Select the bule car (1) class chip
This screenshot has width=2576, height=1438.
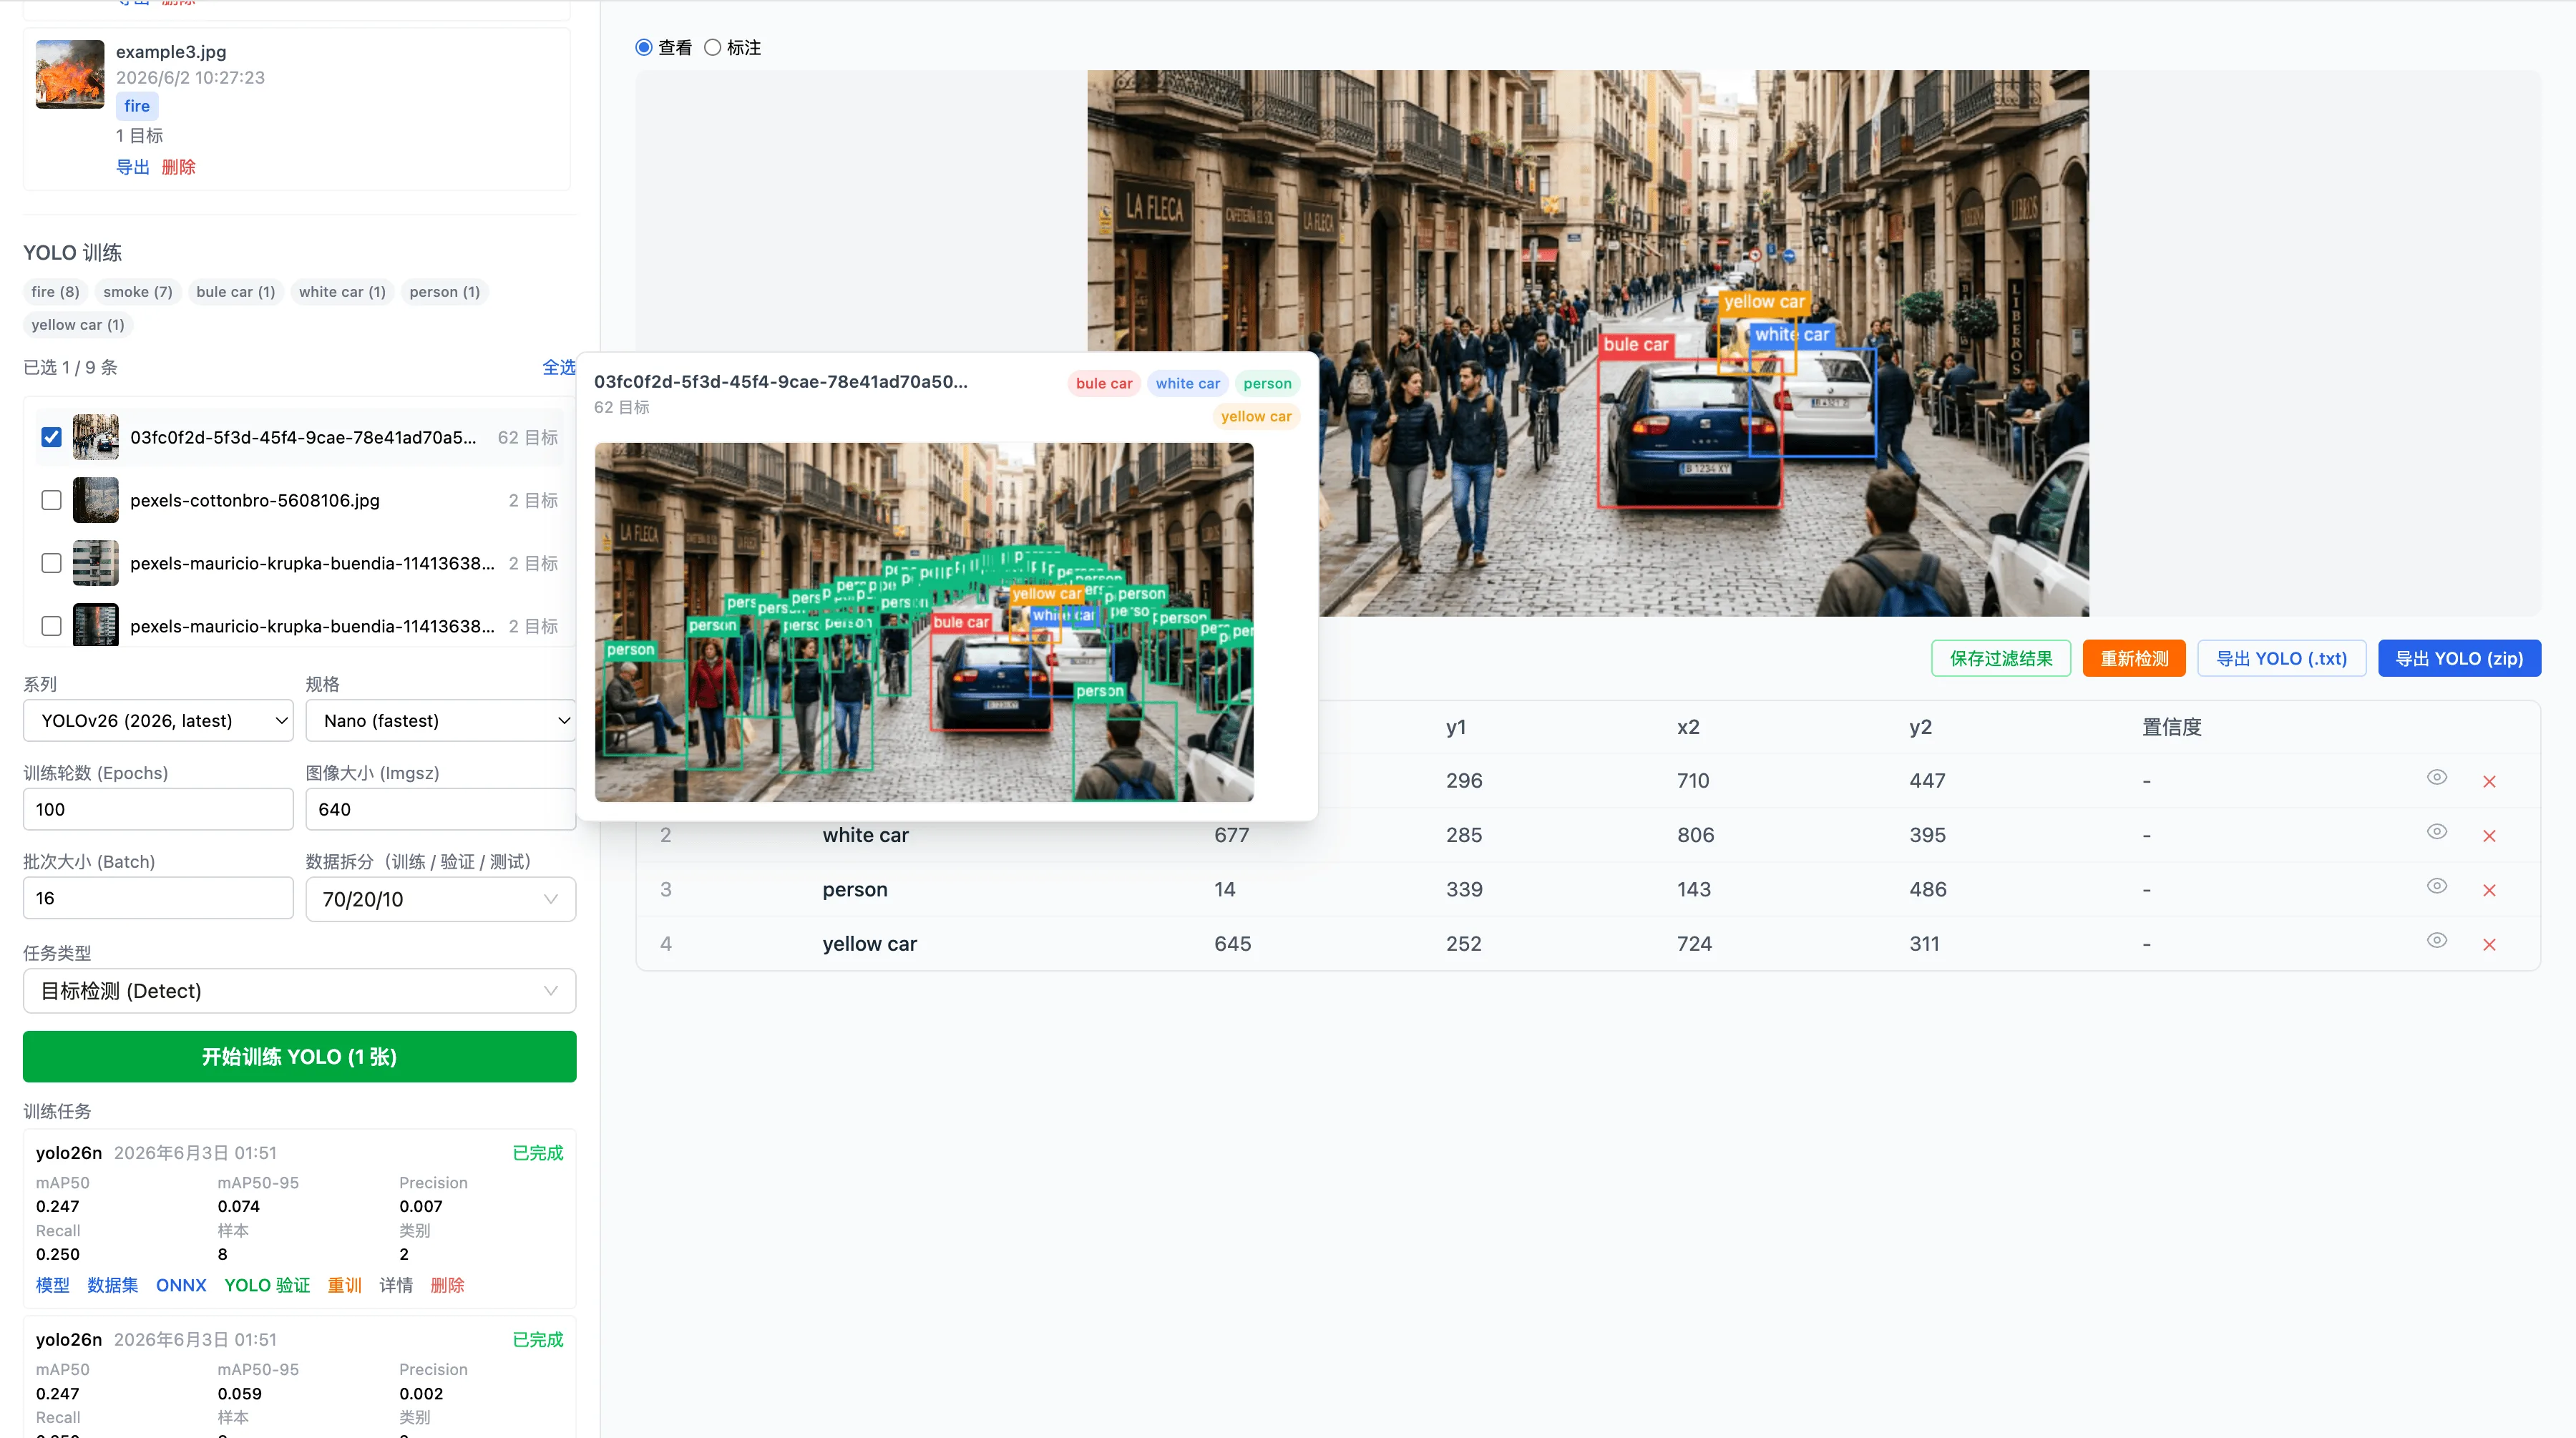click(x=235, y=292)
